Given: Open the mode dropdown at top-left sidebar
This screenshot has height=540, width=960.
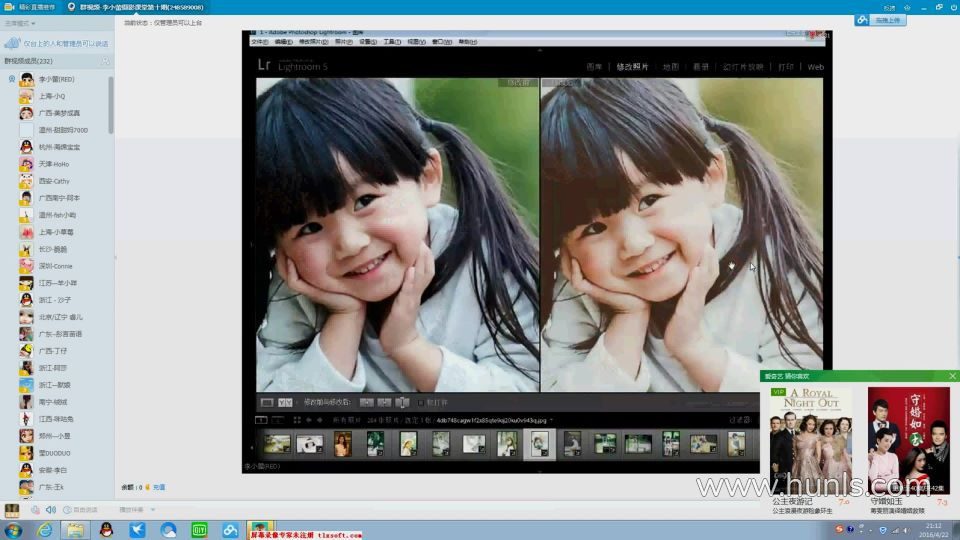Looking at the screenshot, I should point(20,23).
